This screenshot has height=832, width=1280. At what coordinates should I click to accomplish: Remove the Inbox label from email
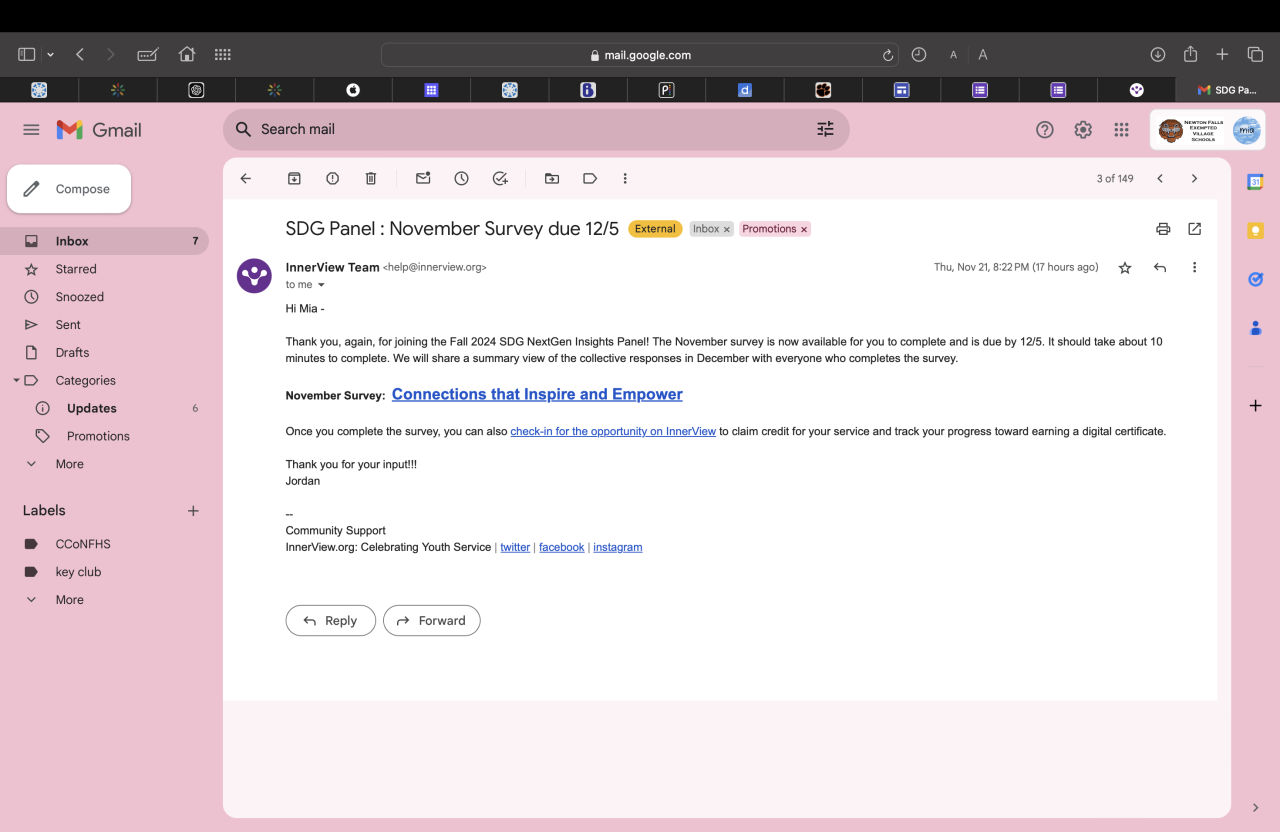click(x=727, y=229)
